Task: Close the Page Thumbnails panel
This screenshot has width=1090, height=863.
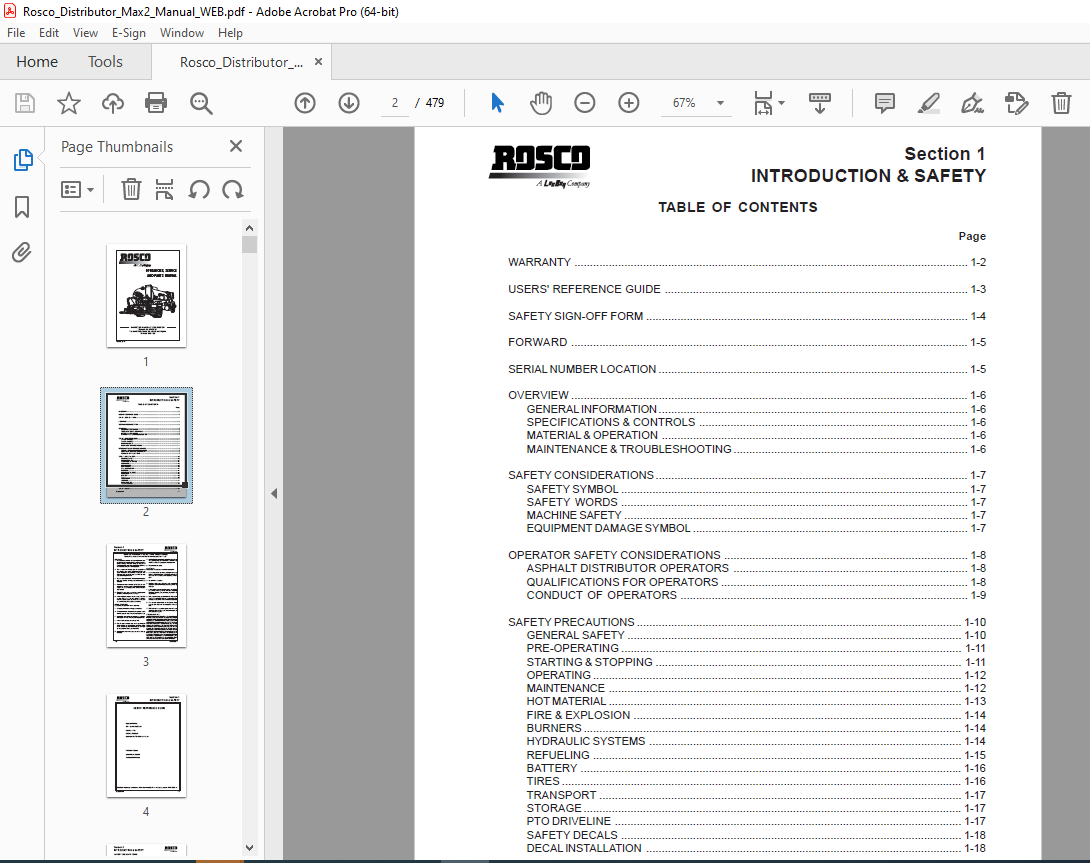Action: click(236, 146)
